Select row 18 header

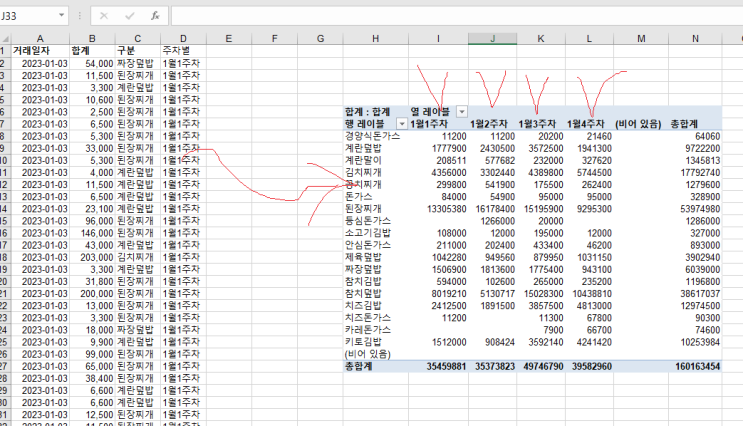pos(4,257)
